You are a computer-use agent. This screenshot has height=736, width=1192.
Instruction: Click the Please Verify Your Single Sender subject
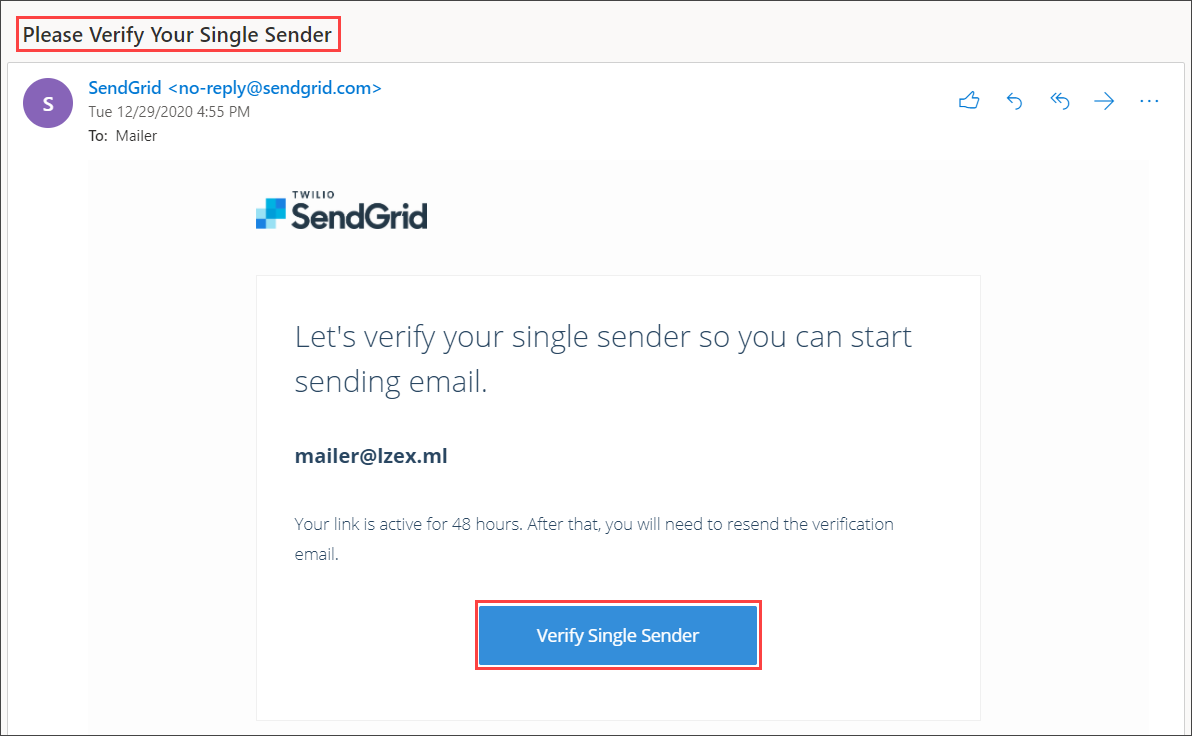click(177, 35)
